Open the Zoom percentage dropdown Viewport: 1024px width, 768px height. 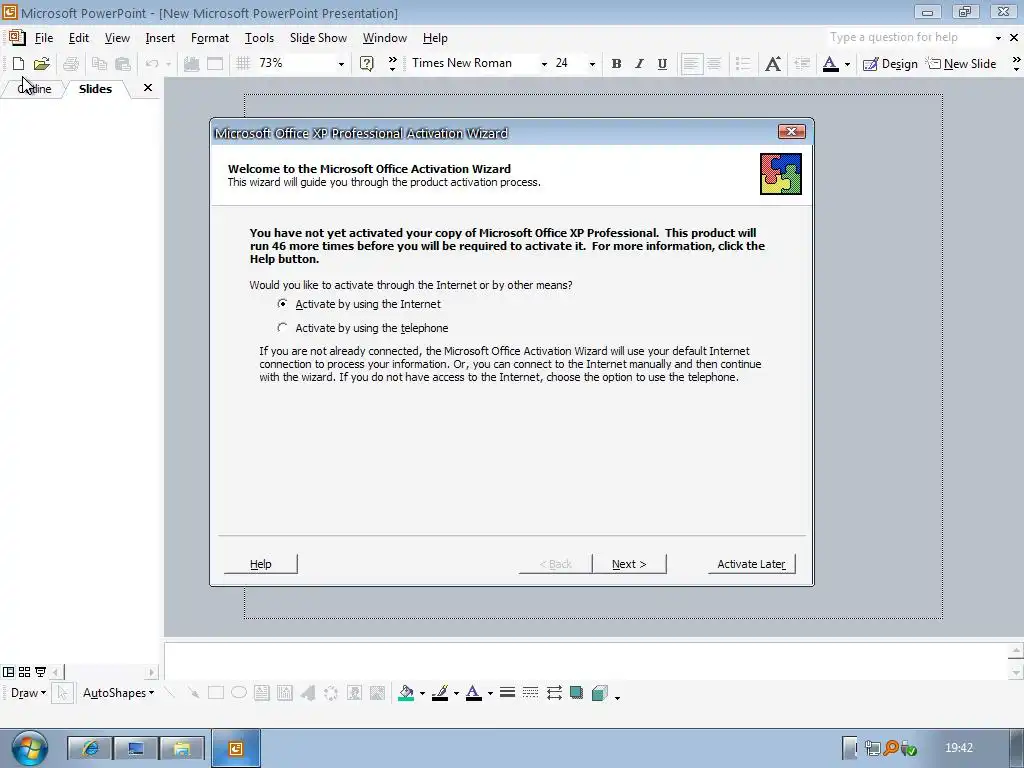pyautogui.click(x=341, y=64)
